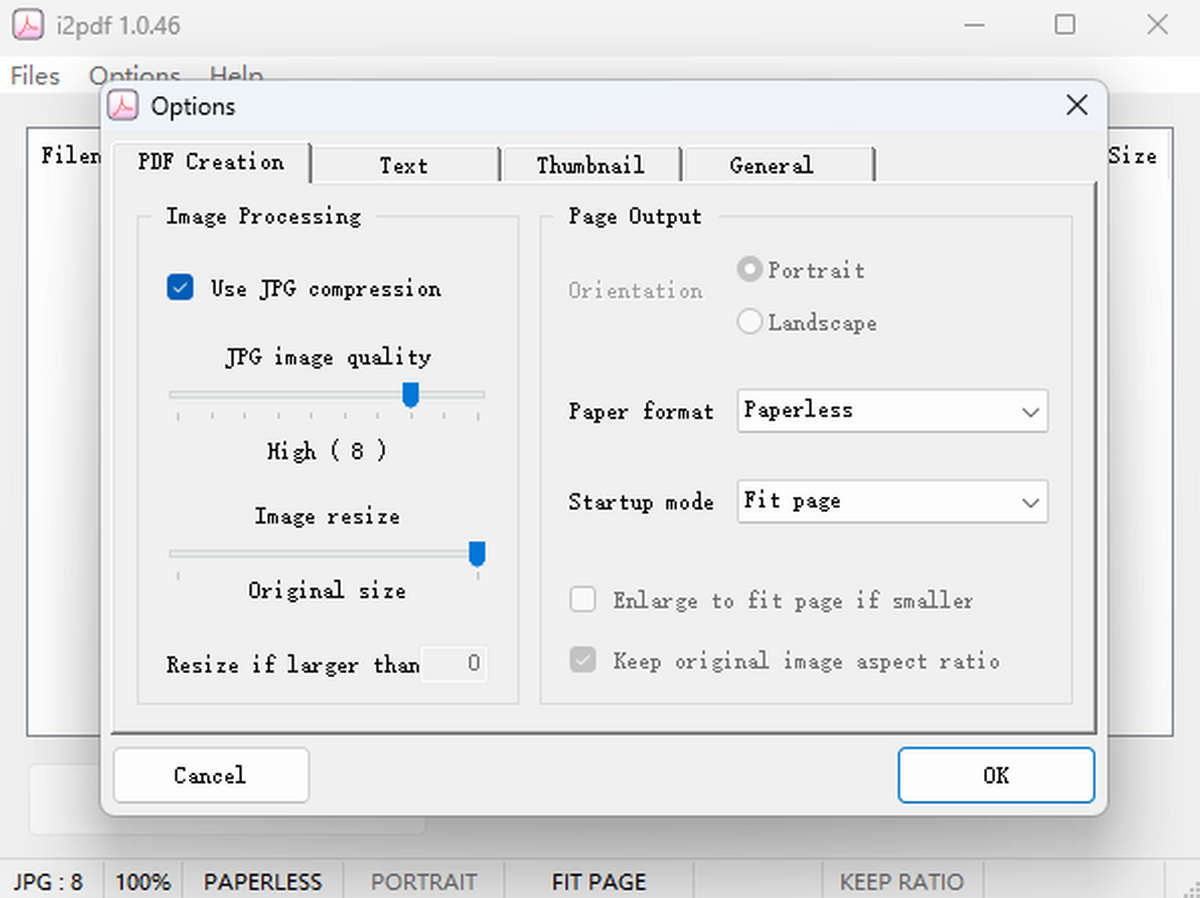
Task: Click the KEEP RATIO status bar segment
Action: pyautogui.click(x=901, y=881)
